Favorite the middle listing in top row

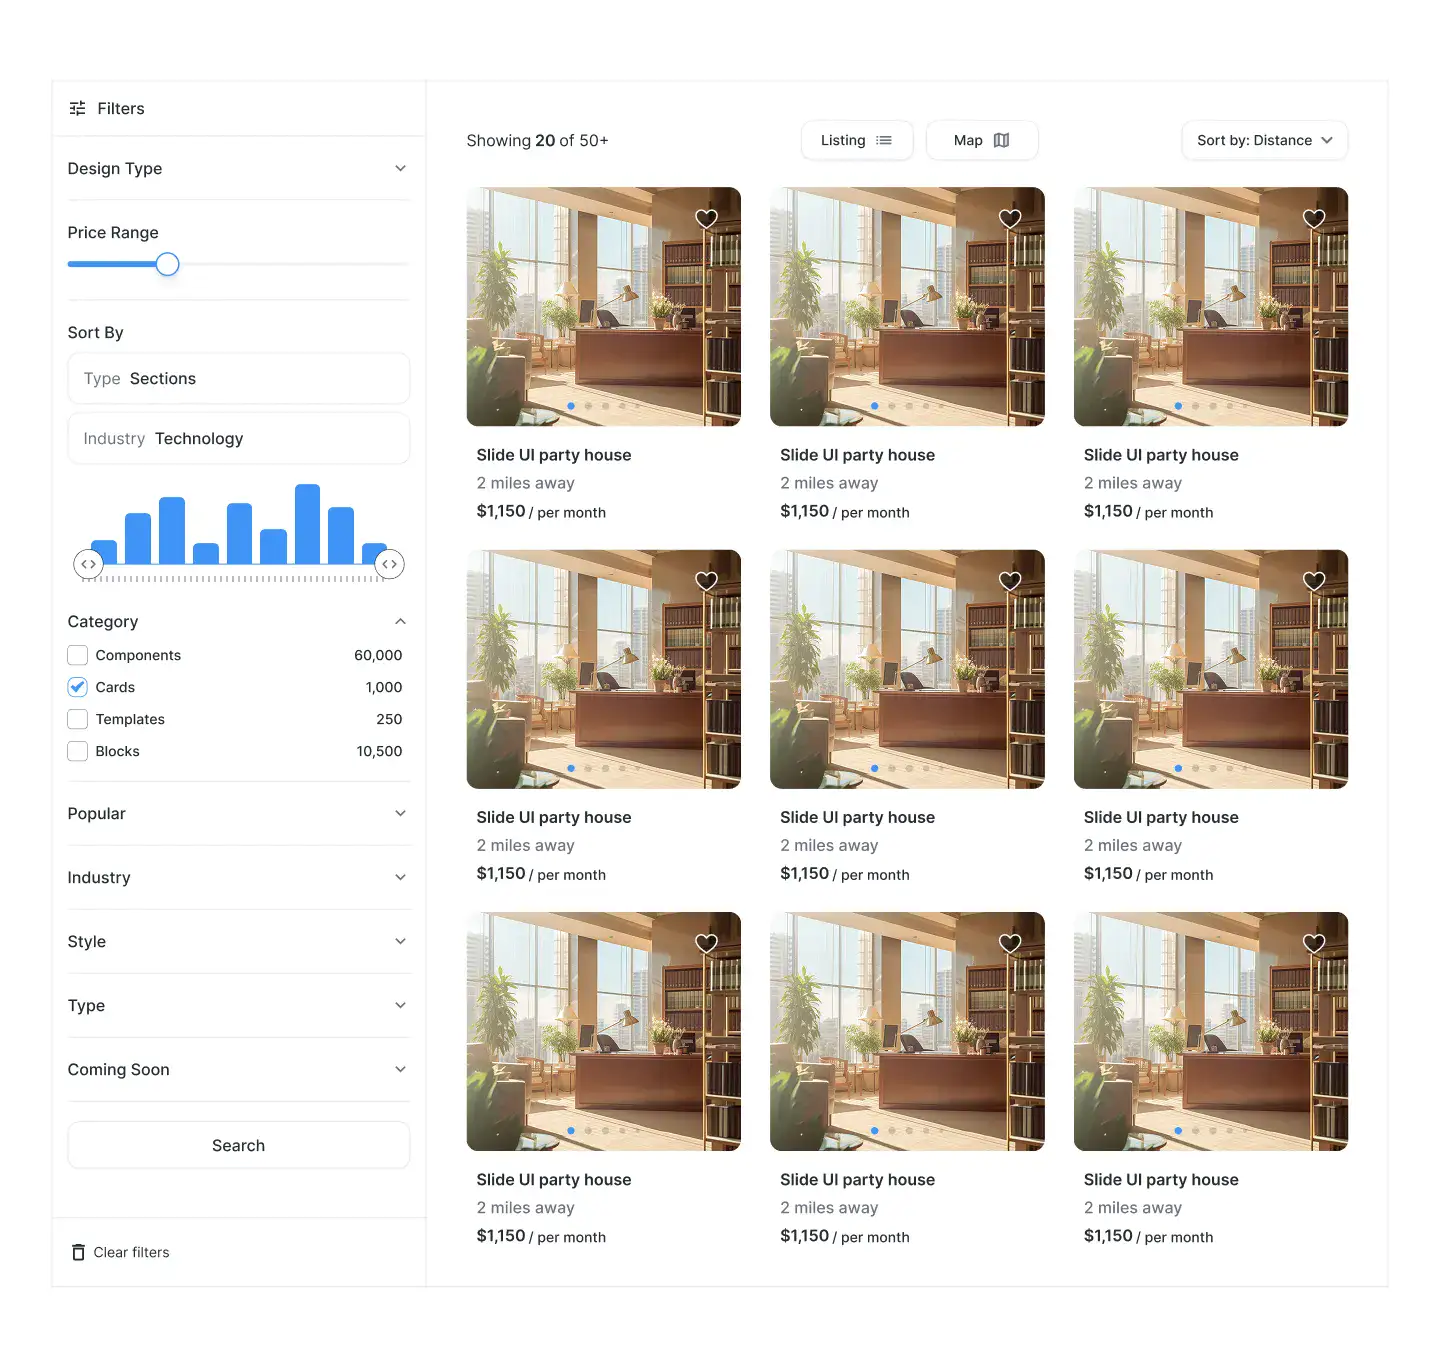click(1010, 218)
